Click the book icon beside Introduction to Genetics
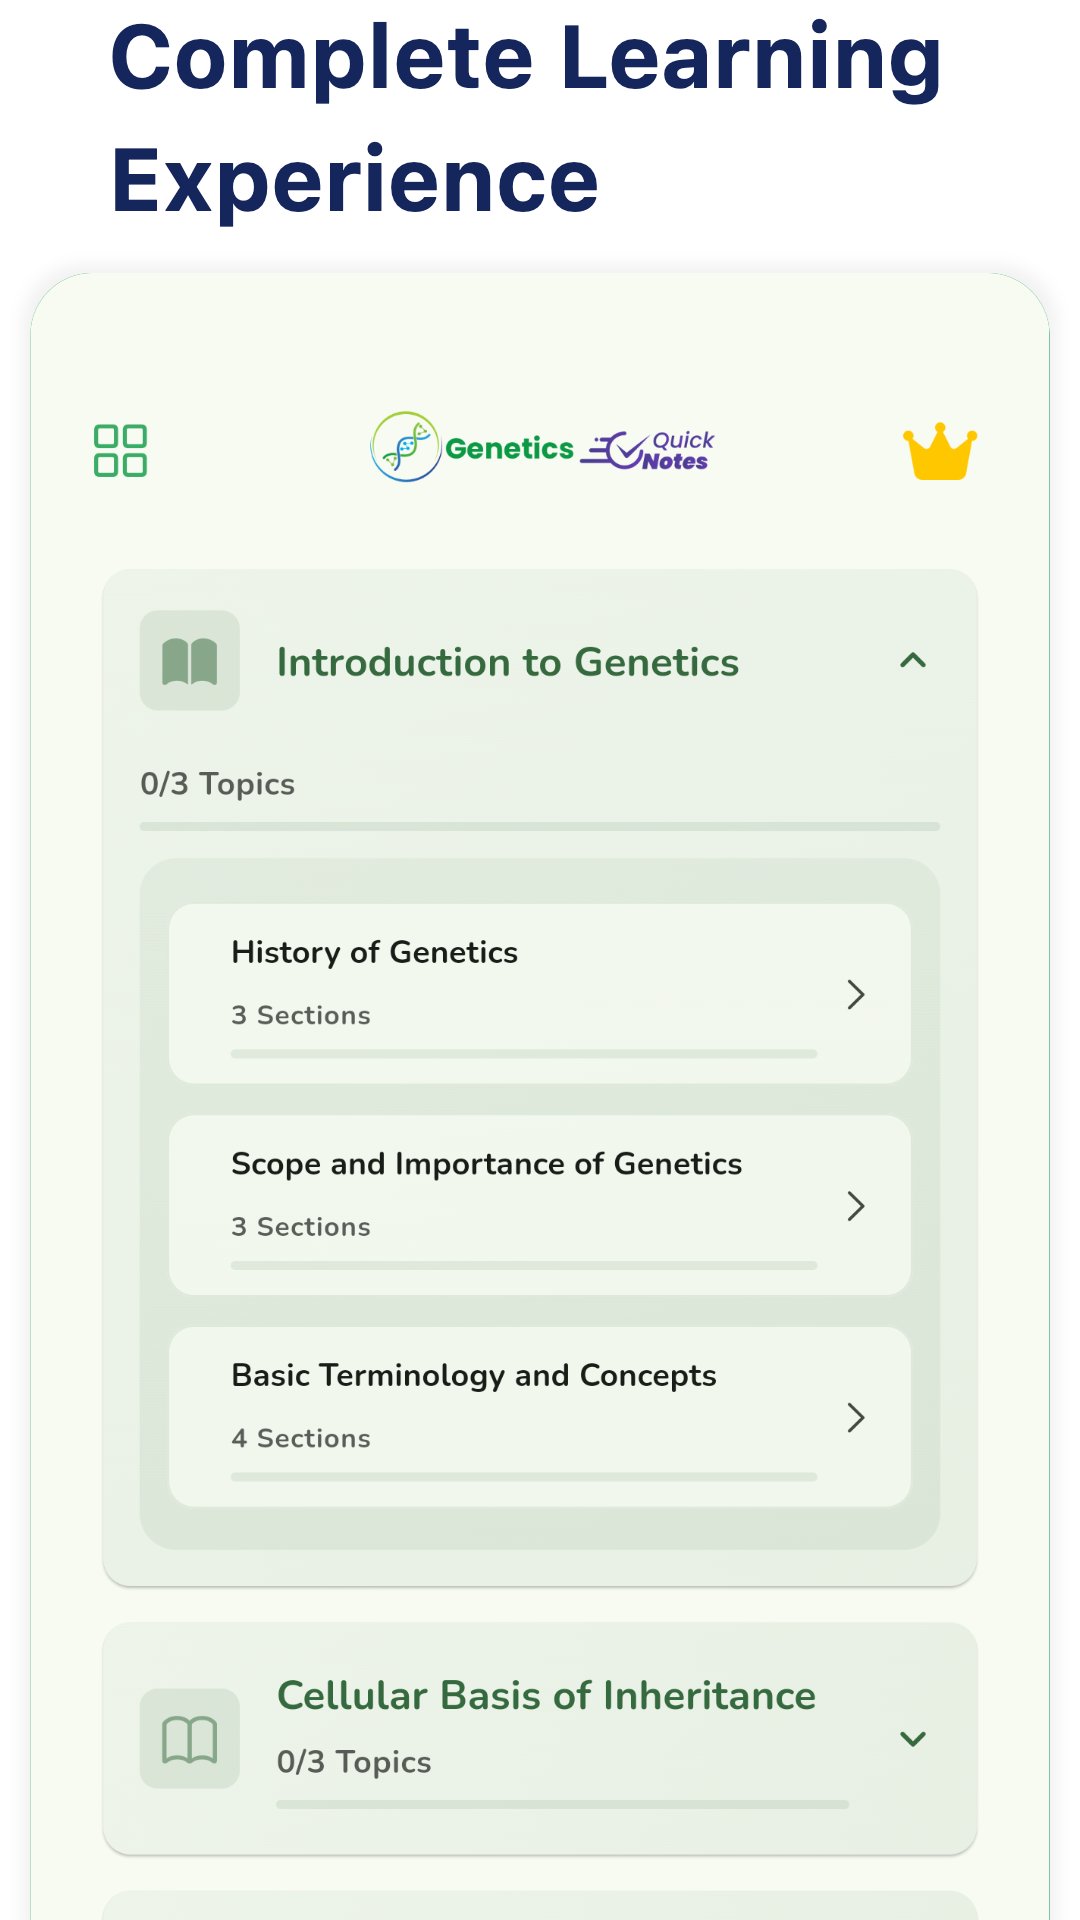This screenshot has width=1080, height=1920. tap(188, 660)
